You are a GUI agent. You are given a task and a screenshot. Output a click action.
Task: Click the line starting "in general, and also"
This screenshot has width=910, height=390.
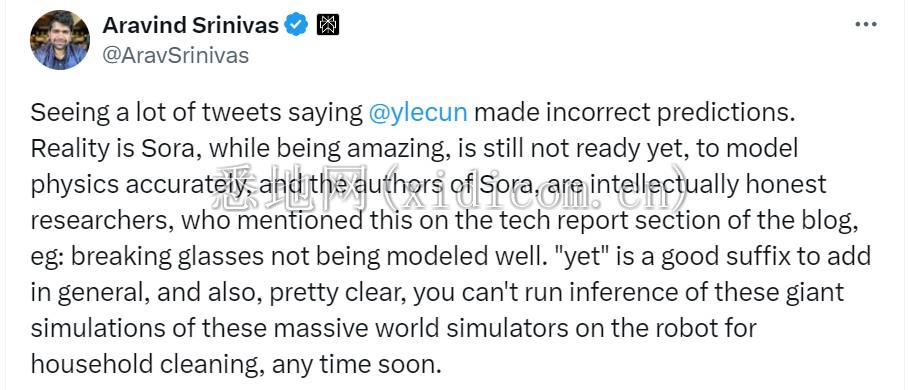[x=437, y=292]
